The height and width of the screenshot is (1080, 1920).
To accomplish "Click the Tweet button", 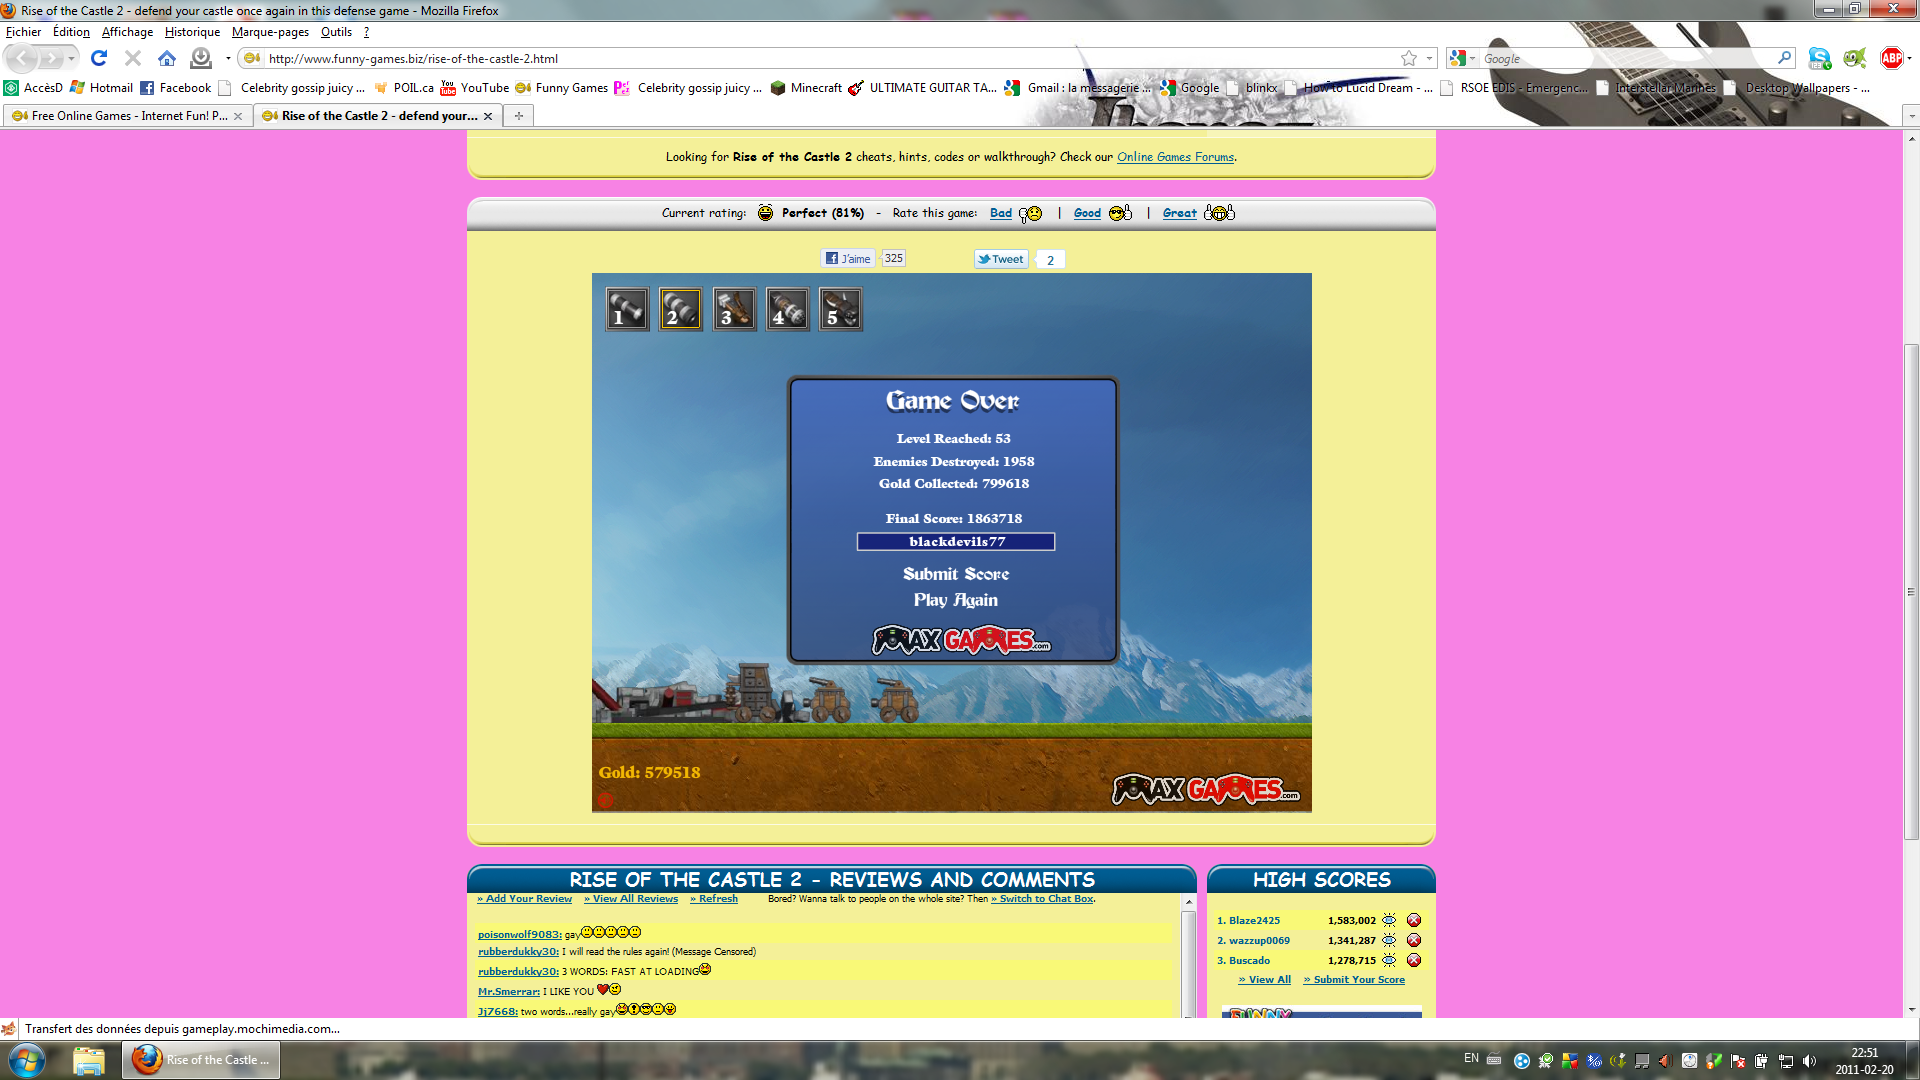I will click(x=1001, y=259).
